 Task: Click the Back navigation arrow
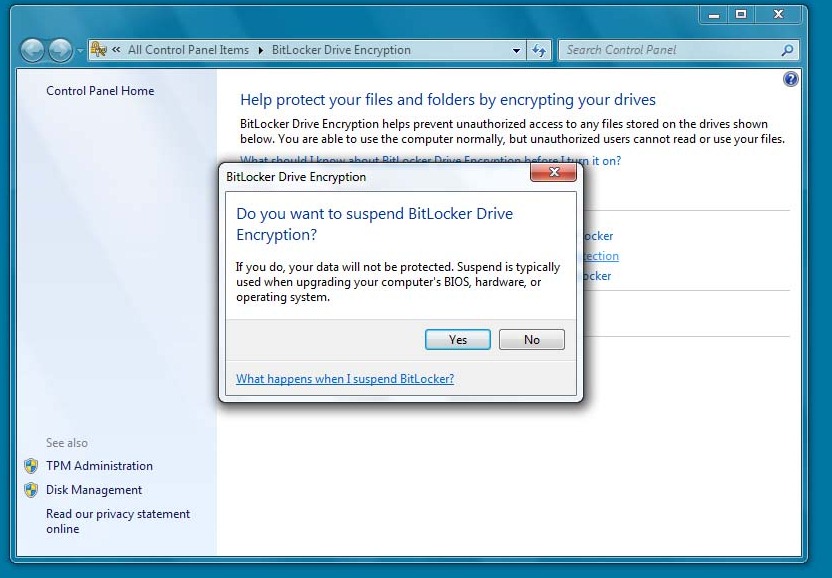(32, 51)
